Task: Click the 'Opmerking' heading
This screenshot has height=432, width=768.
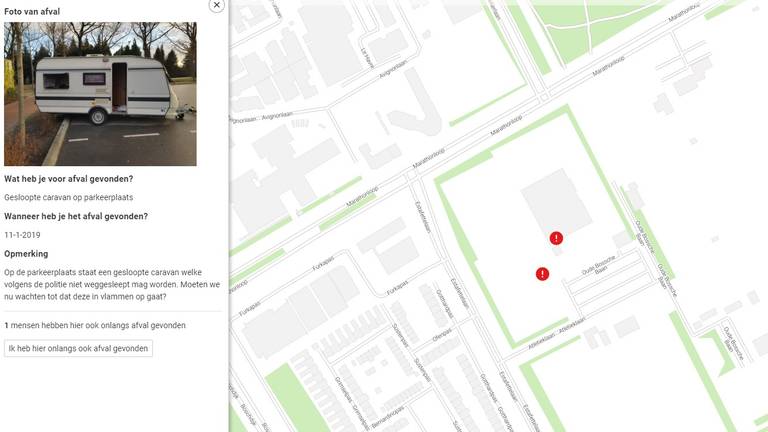Action: pos(26,254)
